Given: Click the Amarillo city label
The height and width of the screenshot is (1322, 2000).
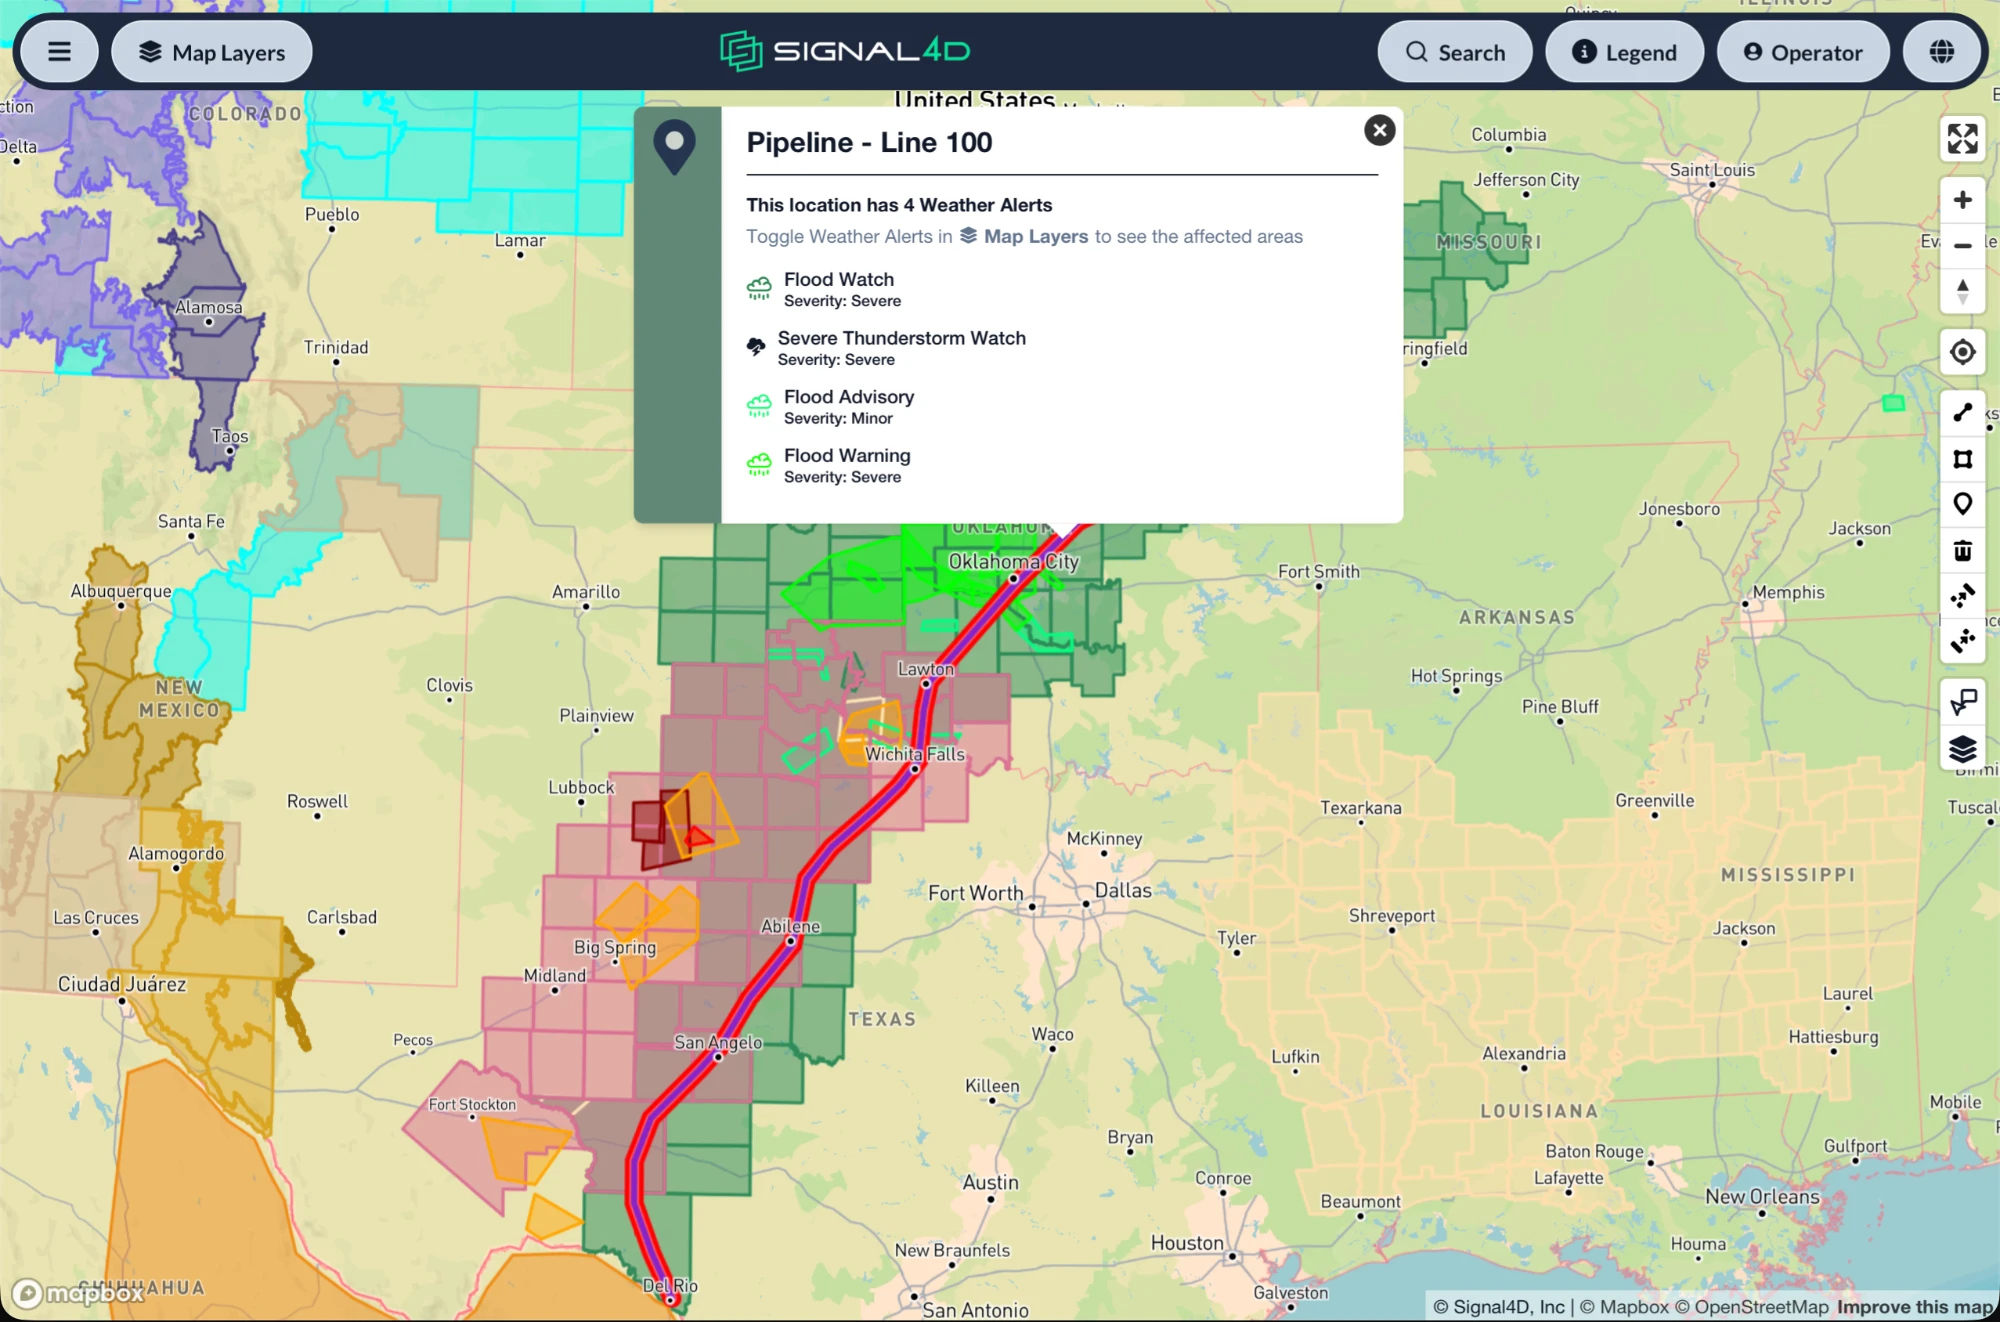Looking at the screenshot, I should (586, 592).
